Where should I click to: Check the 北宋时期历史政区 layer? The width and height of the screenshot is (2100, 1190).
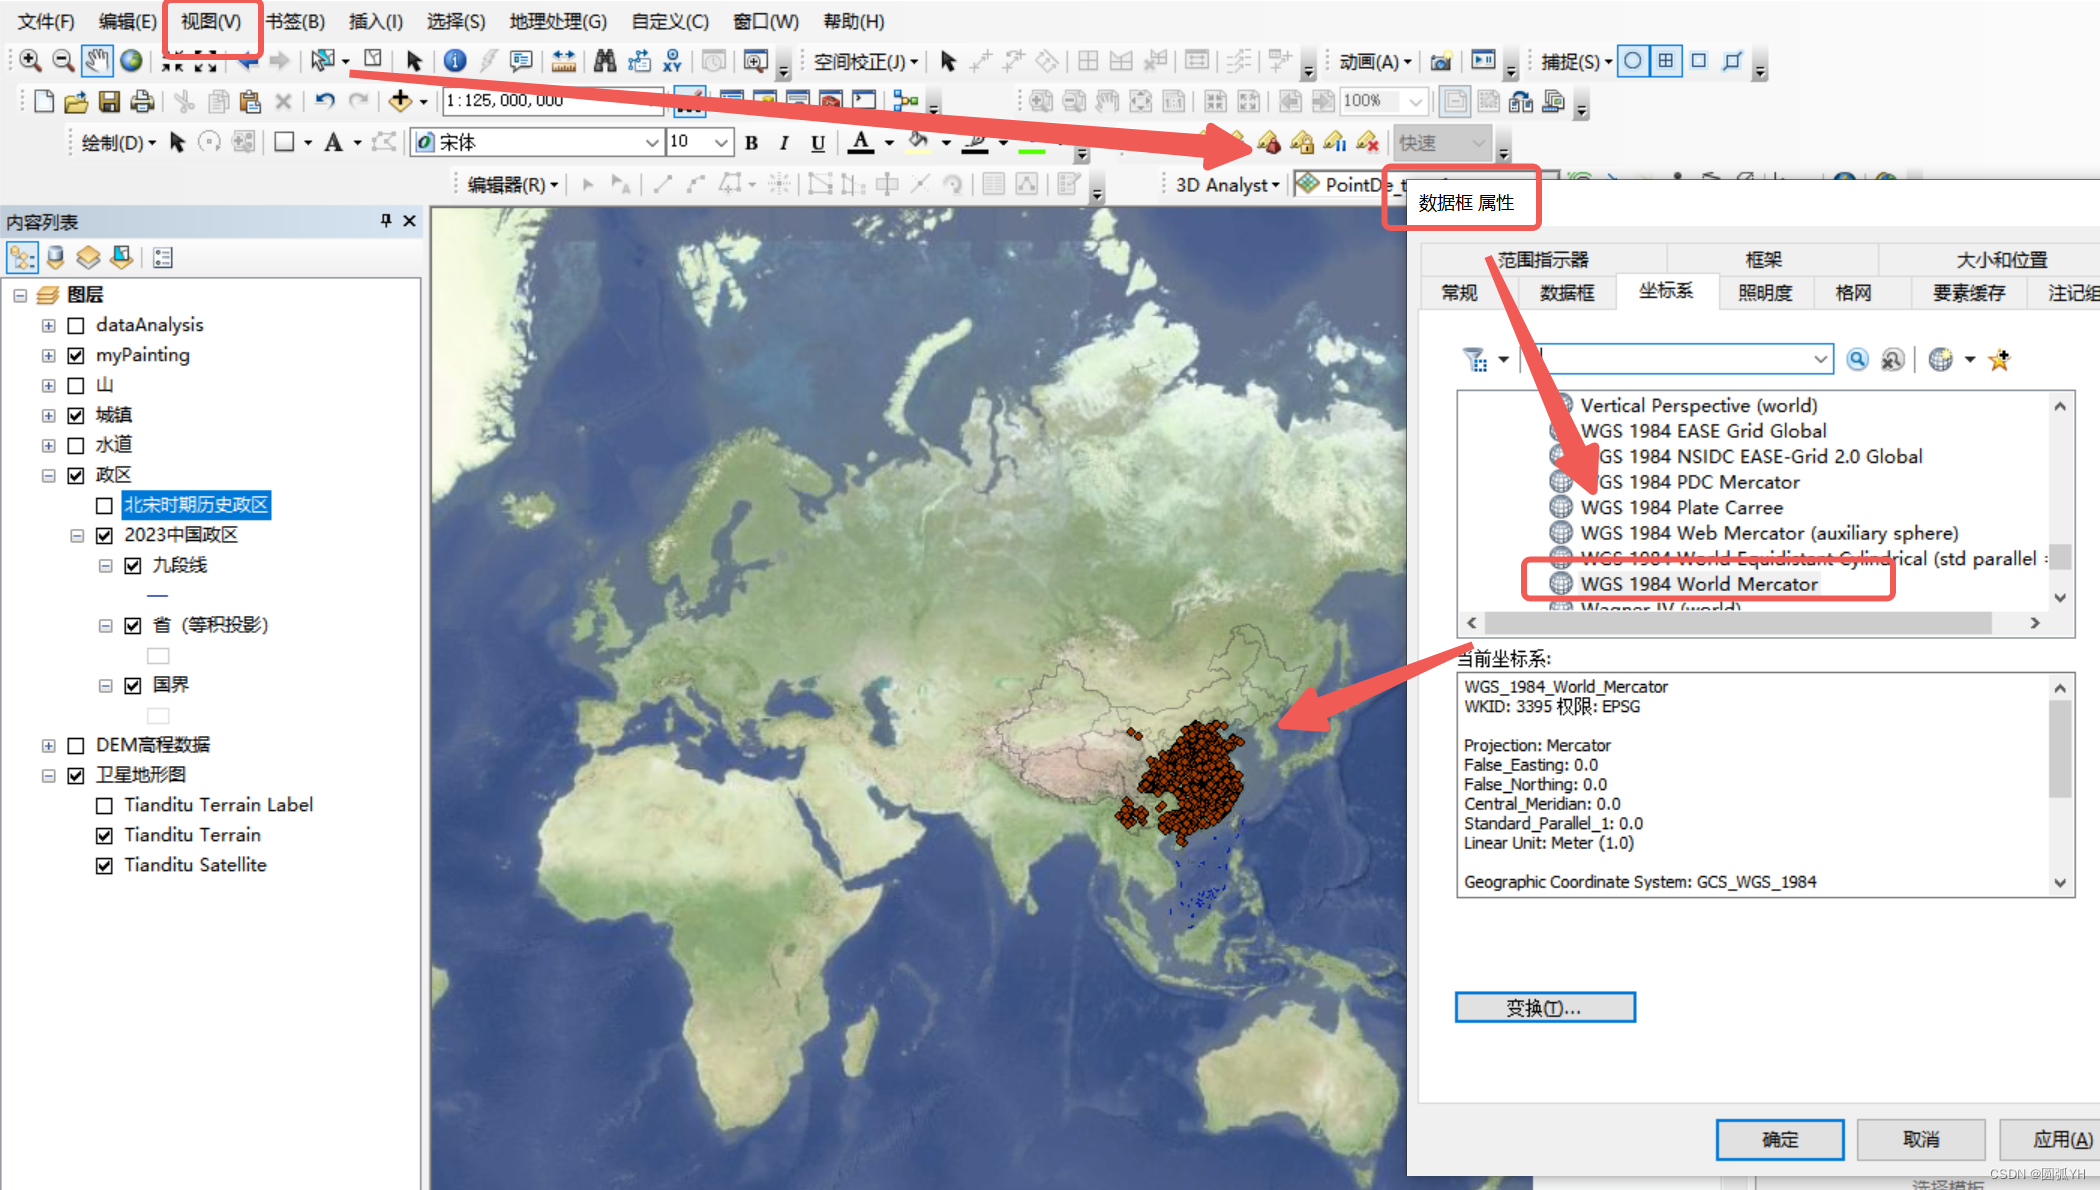coord(104,505)
